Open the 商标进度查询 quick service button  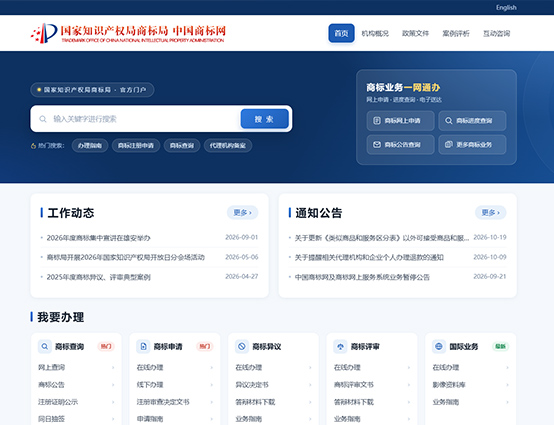472,121
